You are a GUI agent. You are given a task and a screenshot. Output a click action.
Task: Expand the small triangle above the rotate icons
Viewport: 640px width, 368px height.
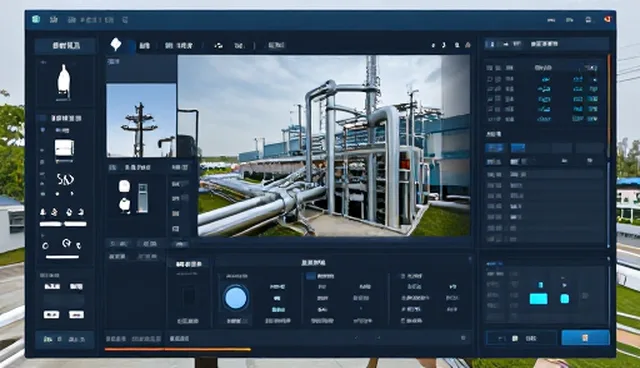click(42, 235)
